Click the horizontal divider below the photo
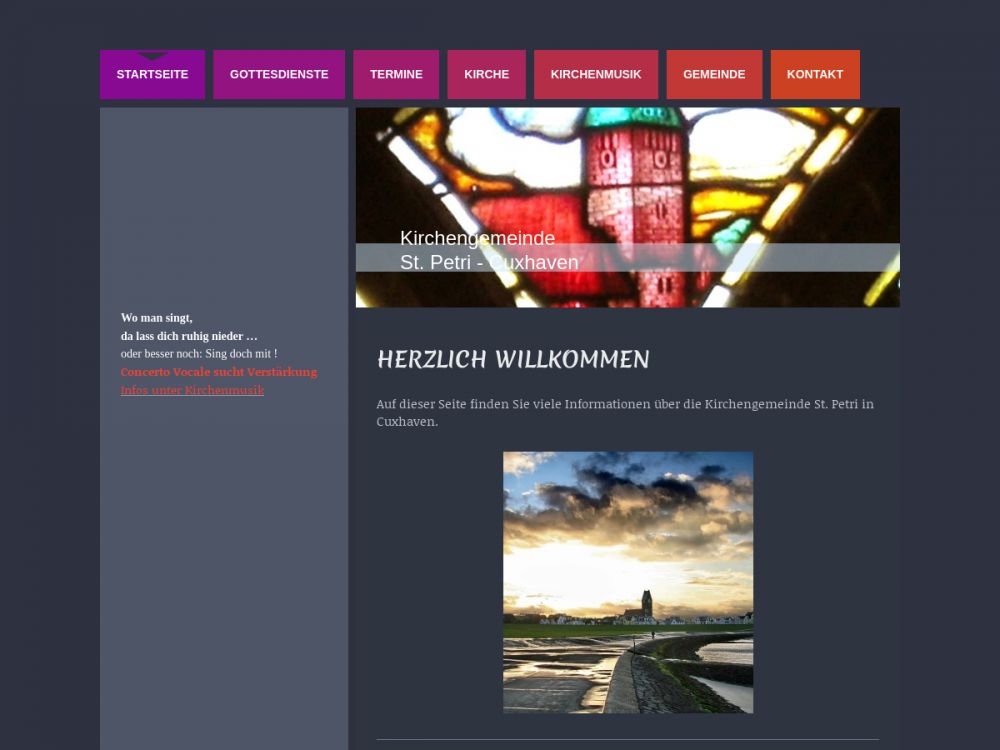This screenshot has height=750, width=1000. 627,739
